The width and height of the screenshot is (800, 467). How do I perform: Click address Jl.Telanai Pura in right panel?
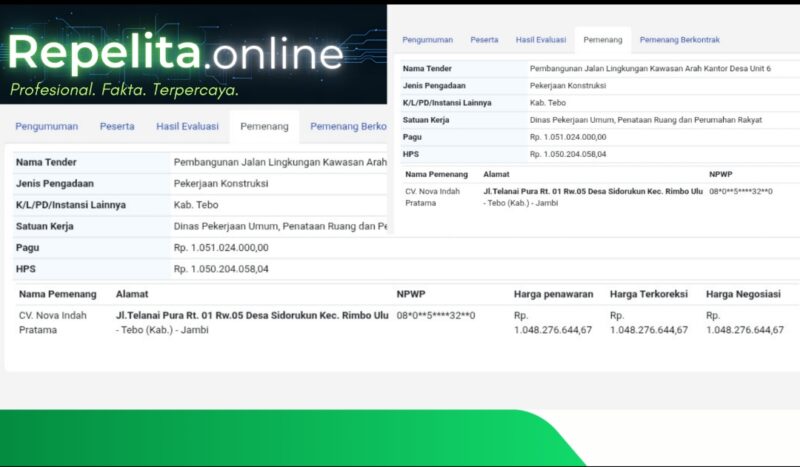tap(593, 197)
